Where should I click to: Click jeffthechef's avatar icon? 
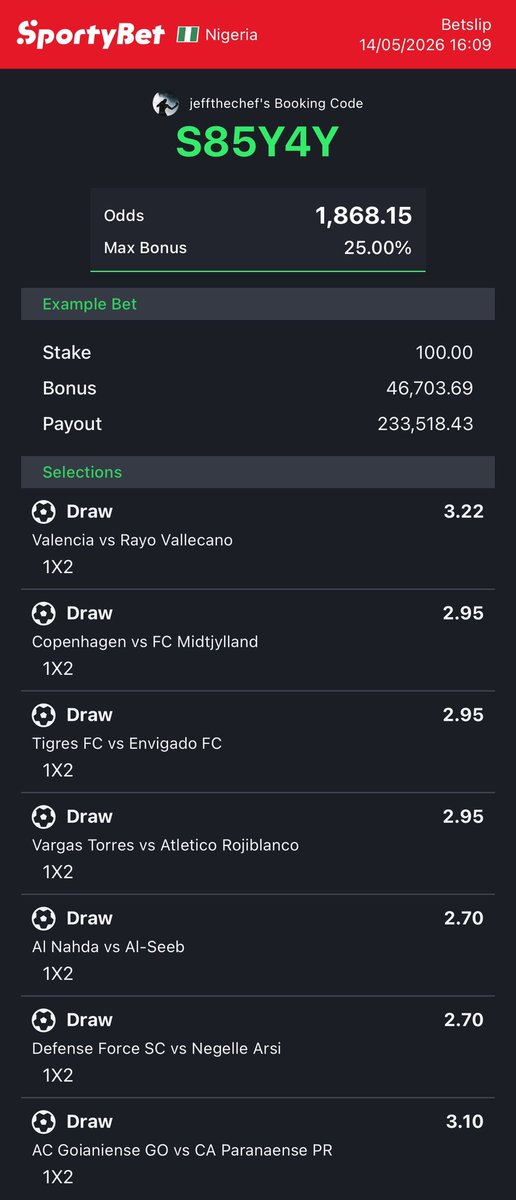coord(165,103)
